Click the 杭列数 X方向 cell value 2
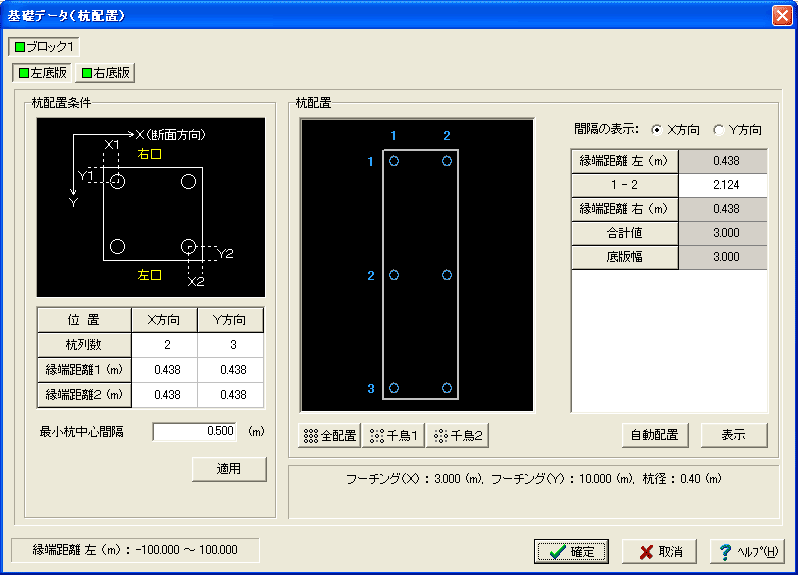798x575 pixels. point(164,345)
